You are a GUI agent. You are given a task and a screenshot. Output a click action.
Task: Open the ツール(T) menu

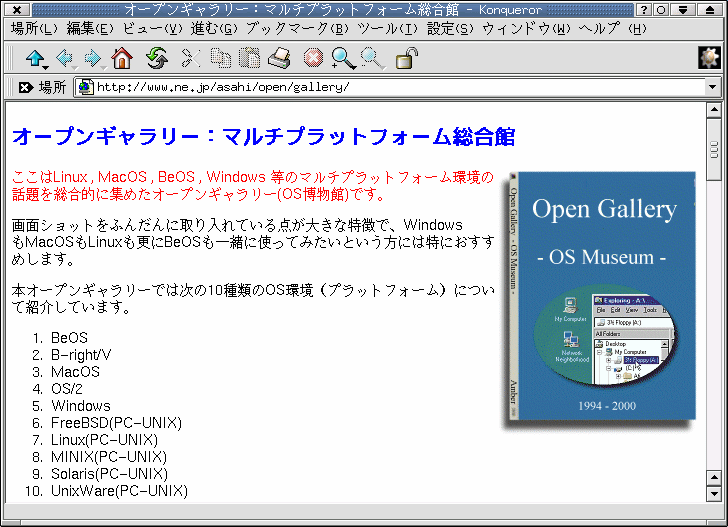coord(387,29)
